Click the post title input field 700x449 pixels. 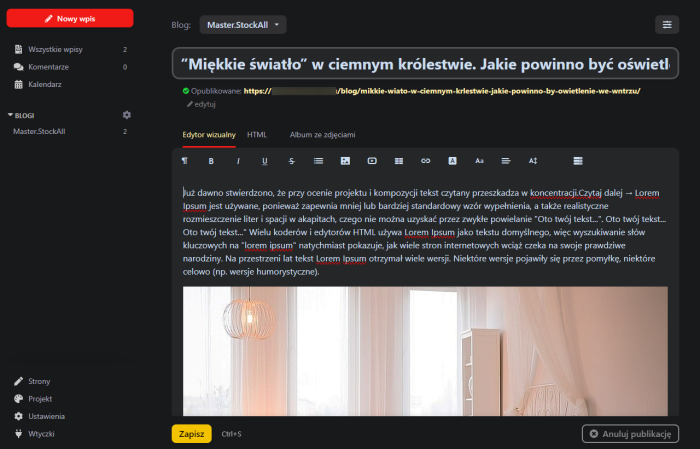425,64
